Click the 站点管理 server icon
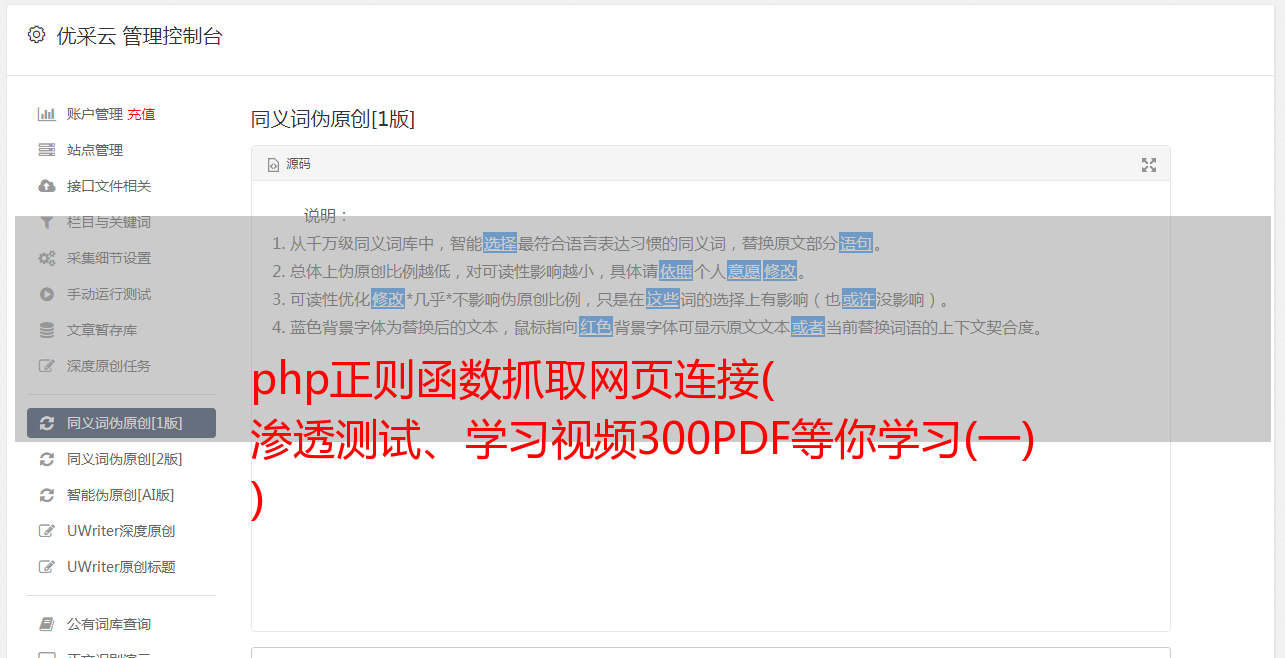This screenshot has height=658, width=1285. (46, 150)
